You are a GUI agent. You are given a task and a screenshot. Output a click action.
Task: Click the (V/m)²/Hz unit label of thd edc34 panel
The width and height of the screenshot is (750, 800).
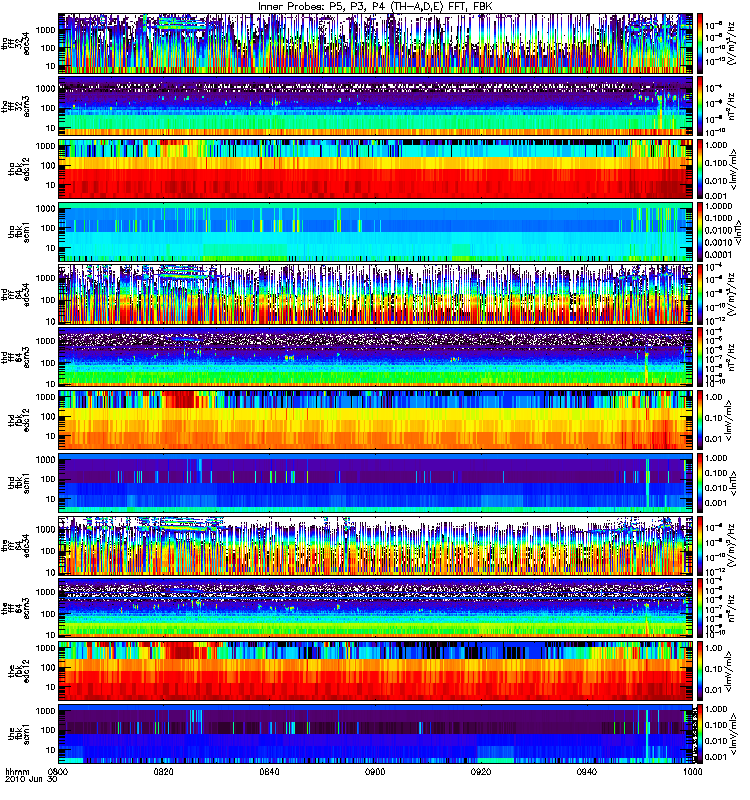[733, 294]
